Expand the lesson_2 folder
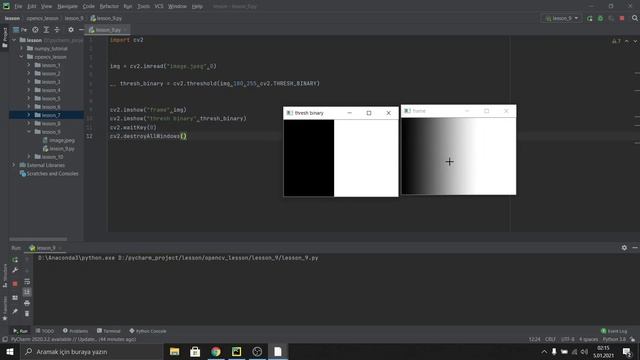640x360 pixels. click(x=29, y=73)
